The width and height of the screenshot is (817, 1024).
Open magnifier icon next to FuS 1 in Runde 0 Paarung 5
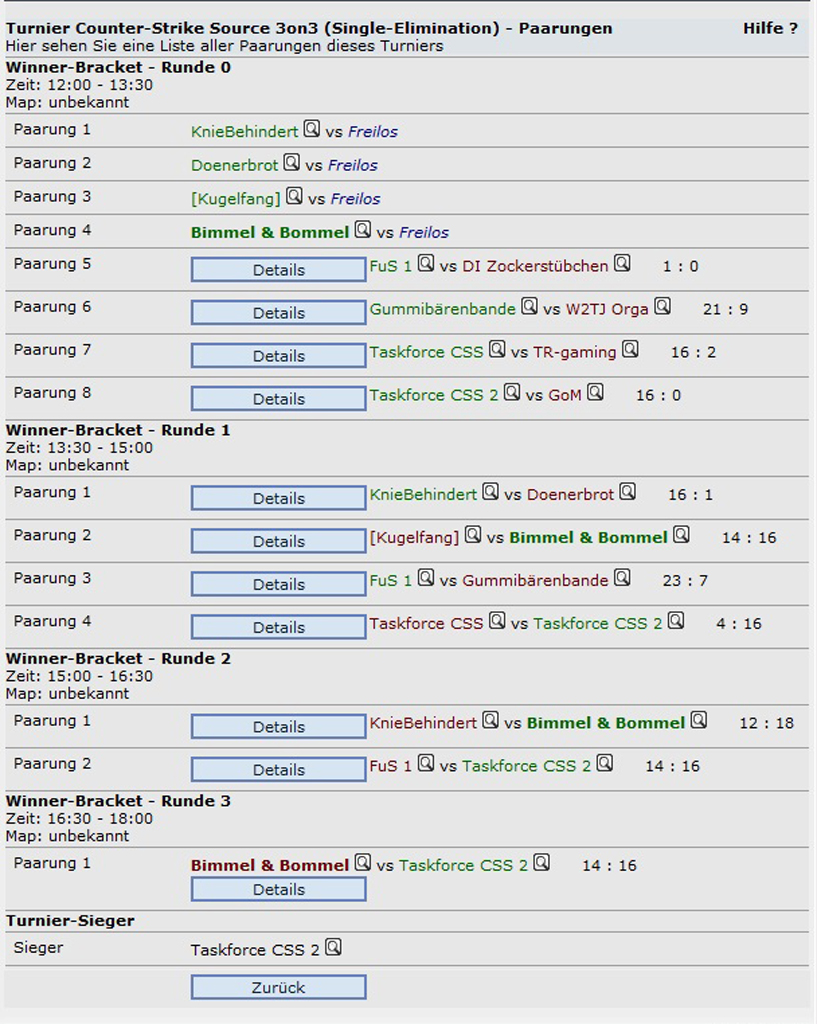[x=426, y=263]
